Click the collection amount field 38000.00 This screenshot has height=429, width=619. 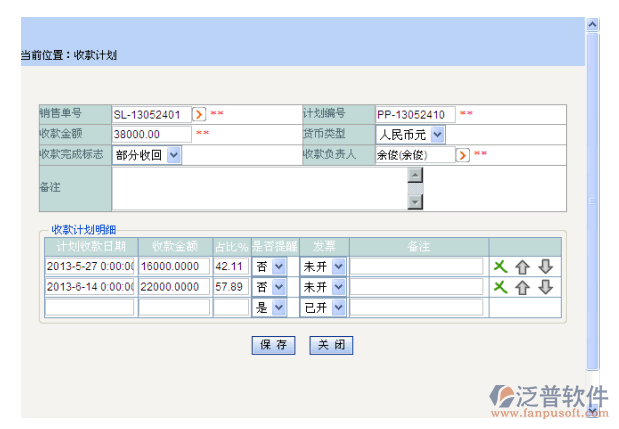coord(150,134)
